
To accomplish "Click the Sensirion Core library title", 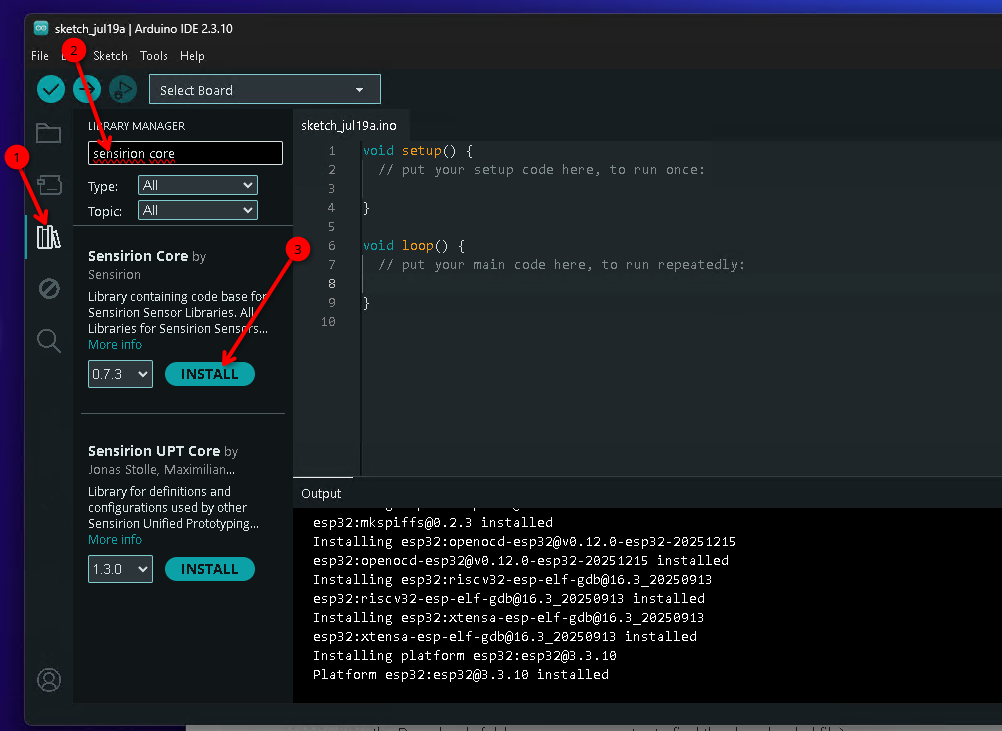I will (138, 256).
